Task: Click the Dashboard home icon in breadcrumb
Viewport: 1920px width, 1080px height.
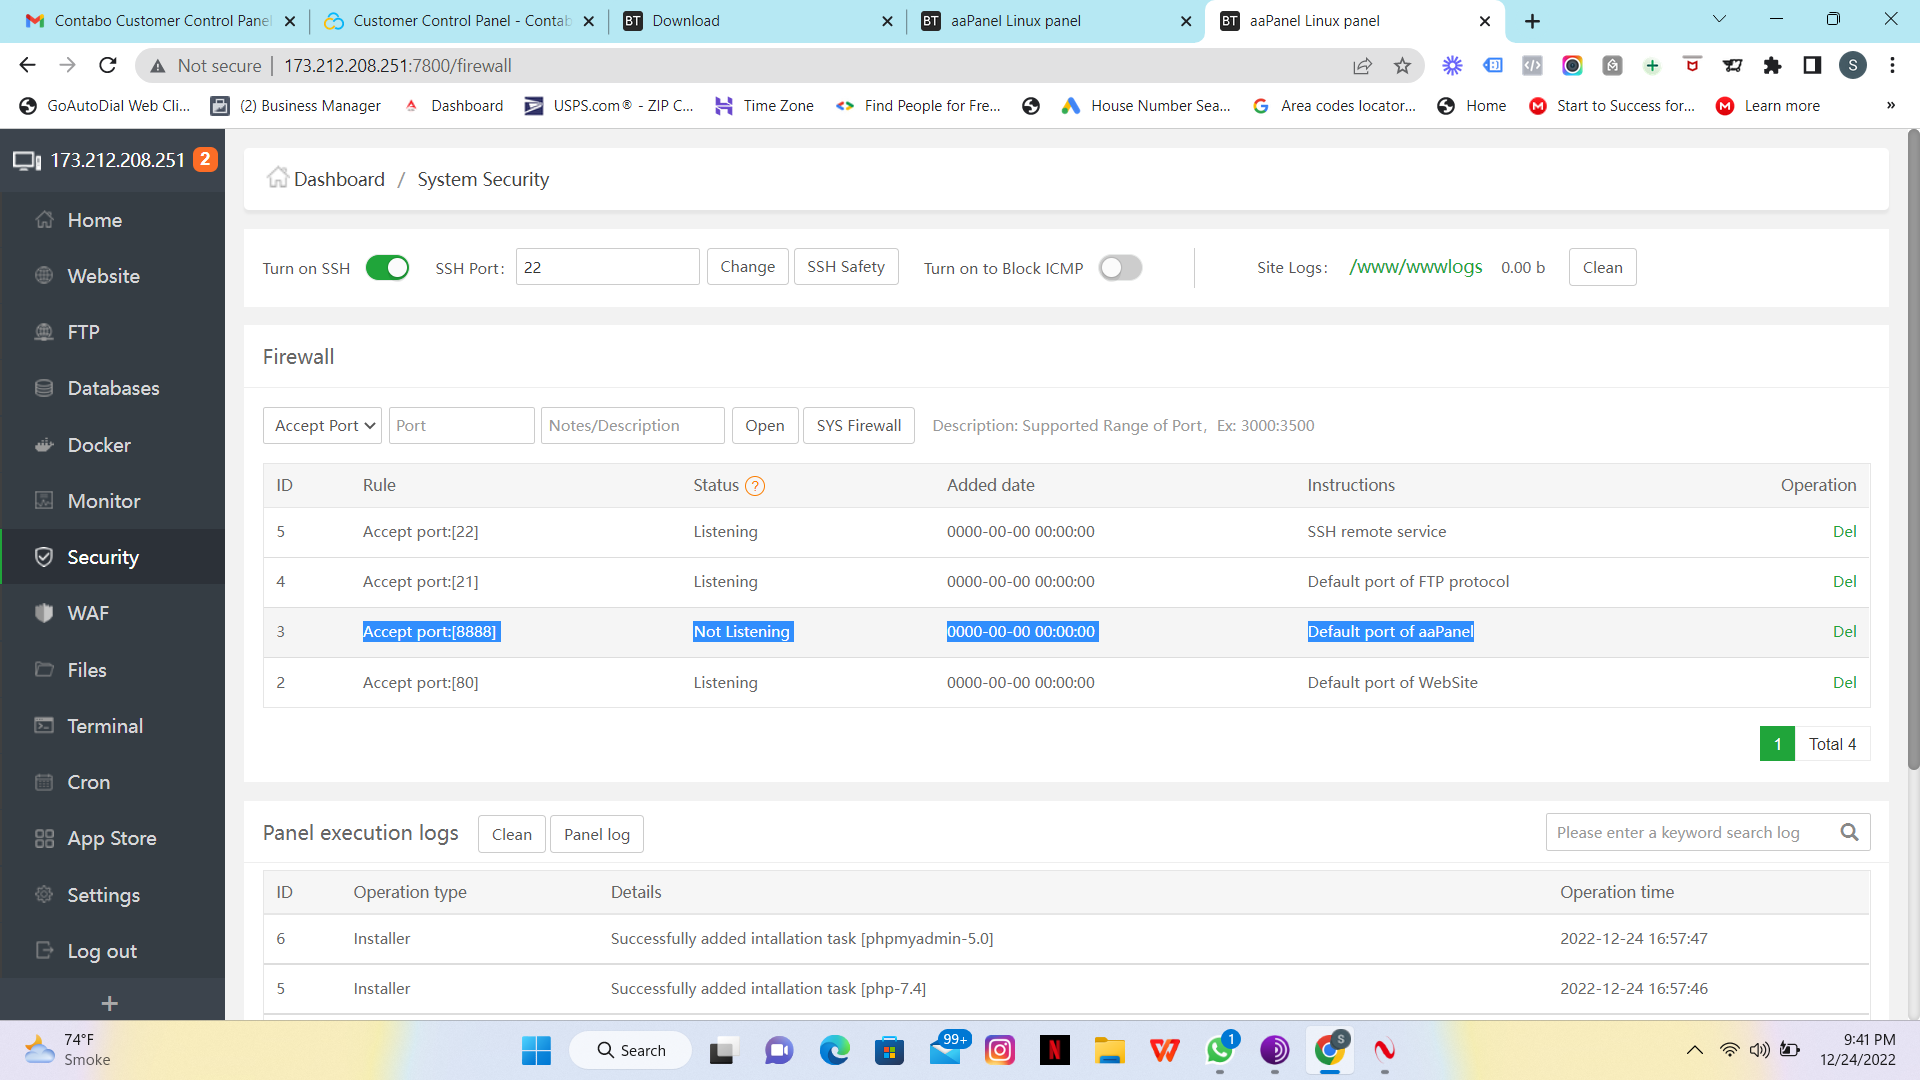Action: (x=277, y=178)
